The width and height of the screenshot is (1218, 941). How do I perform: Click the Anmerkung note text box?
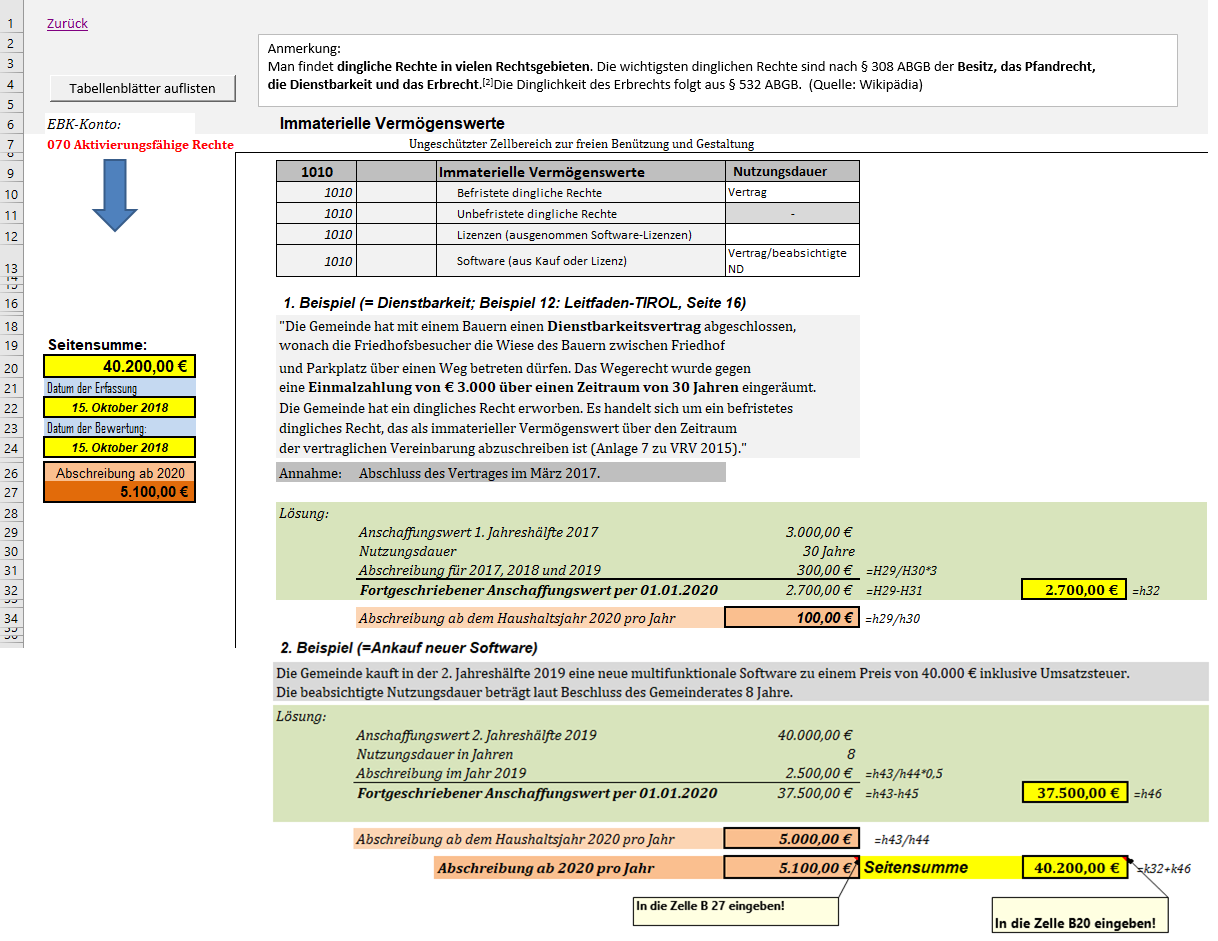pyautogui.click(x=717, y=70)
